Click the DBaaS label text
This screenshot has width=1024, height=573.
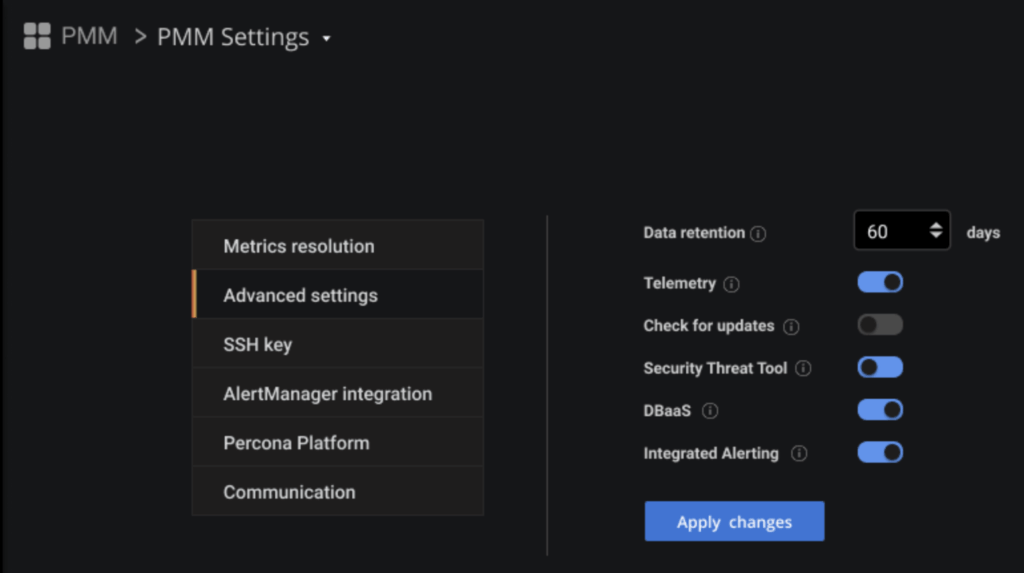(x=667, y=410)
